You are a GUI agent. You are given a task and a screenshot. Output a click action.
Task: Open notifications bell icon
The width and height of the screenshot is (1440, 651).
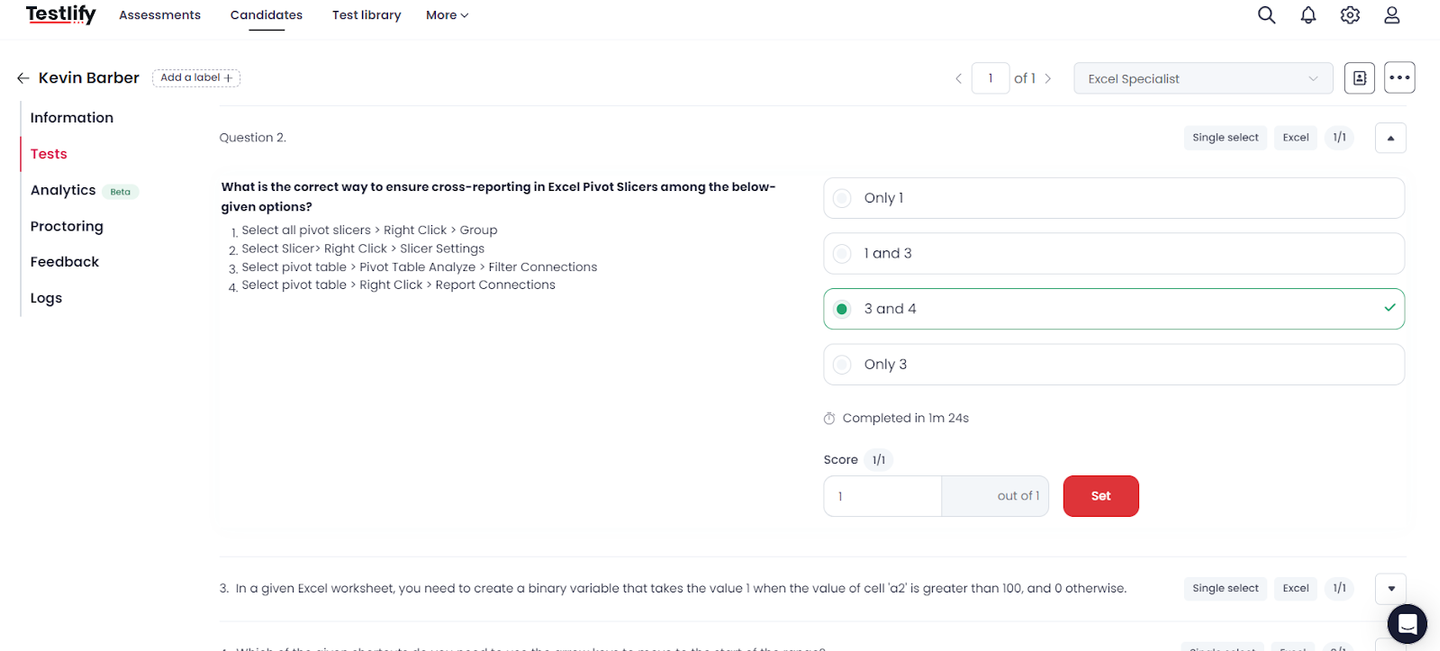coord(1308,15)
